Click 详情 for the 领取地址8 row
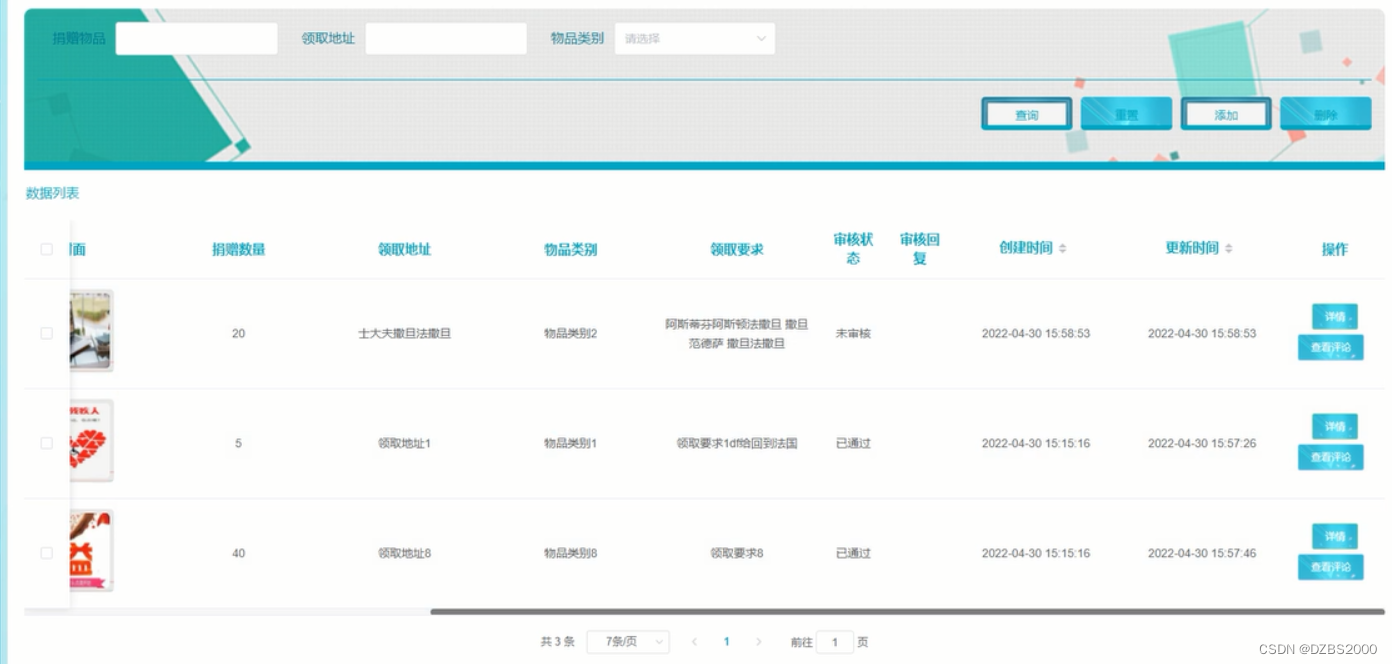Screen dimensions: 1392x664 (1335, 536)
